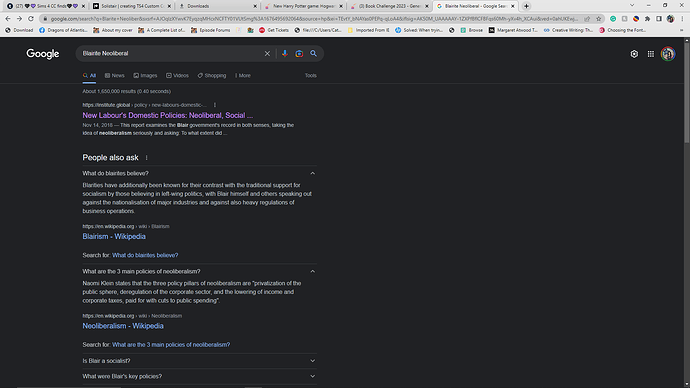The width and height of the screenshot is (690, 388).
Task: Show more bookmarks overflow chevron
Action: pos(682,30)
